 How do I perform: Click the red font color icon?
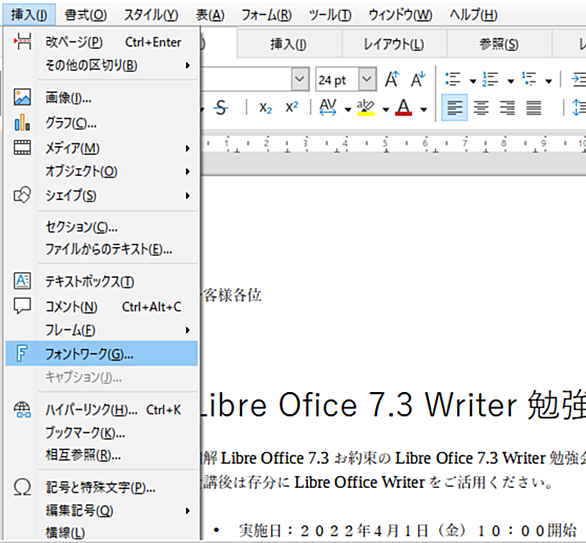(404, 108)
